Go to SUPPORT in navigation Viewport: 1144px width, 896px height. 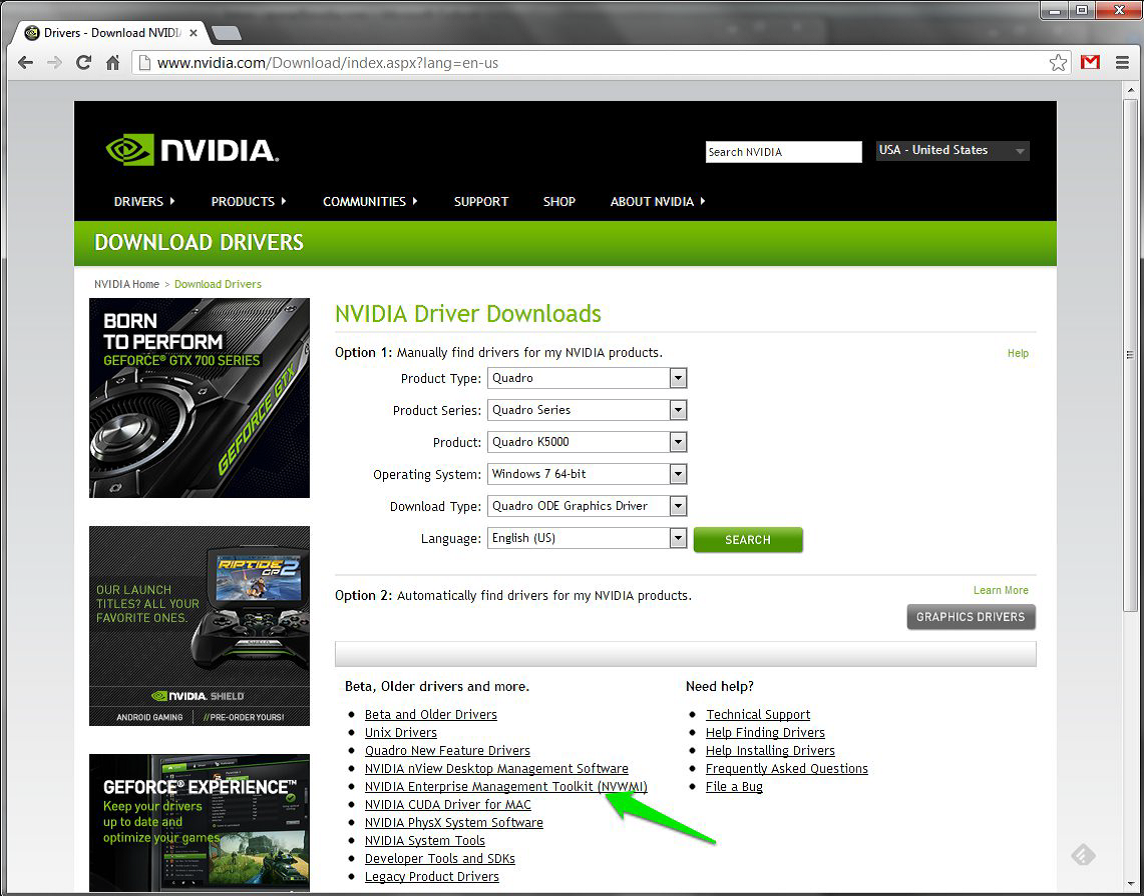click(x=481, y=201)
